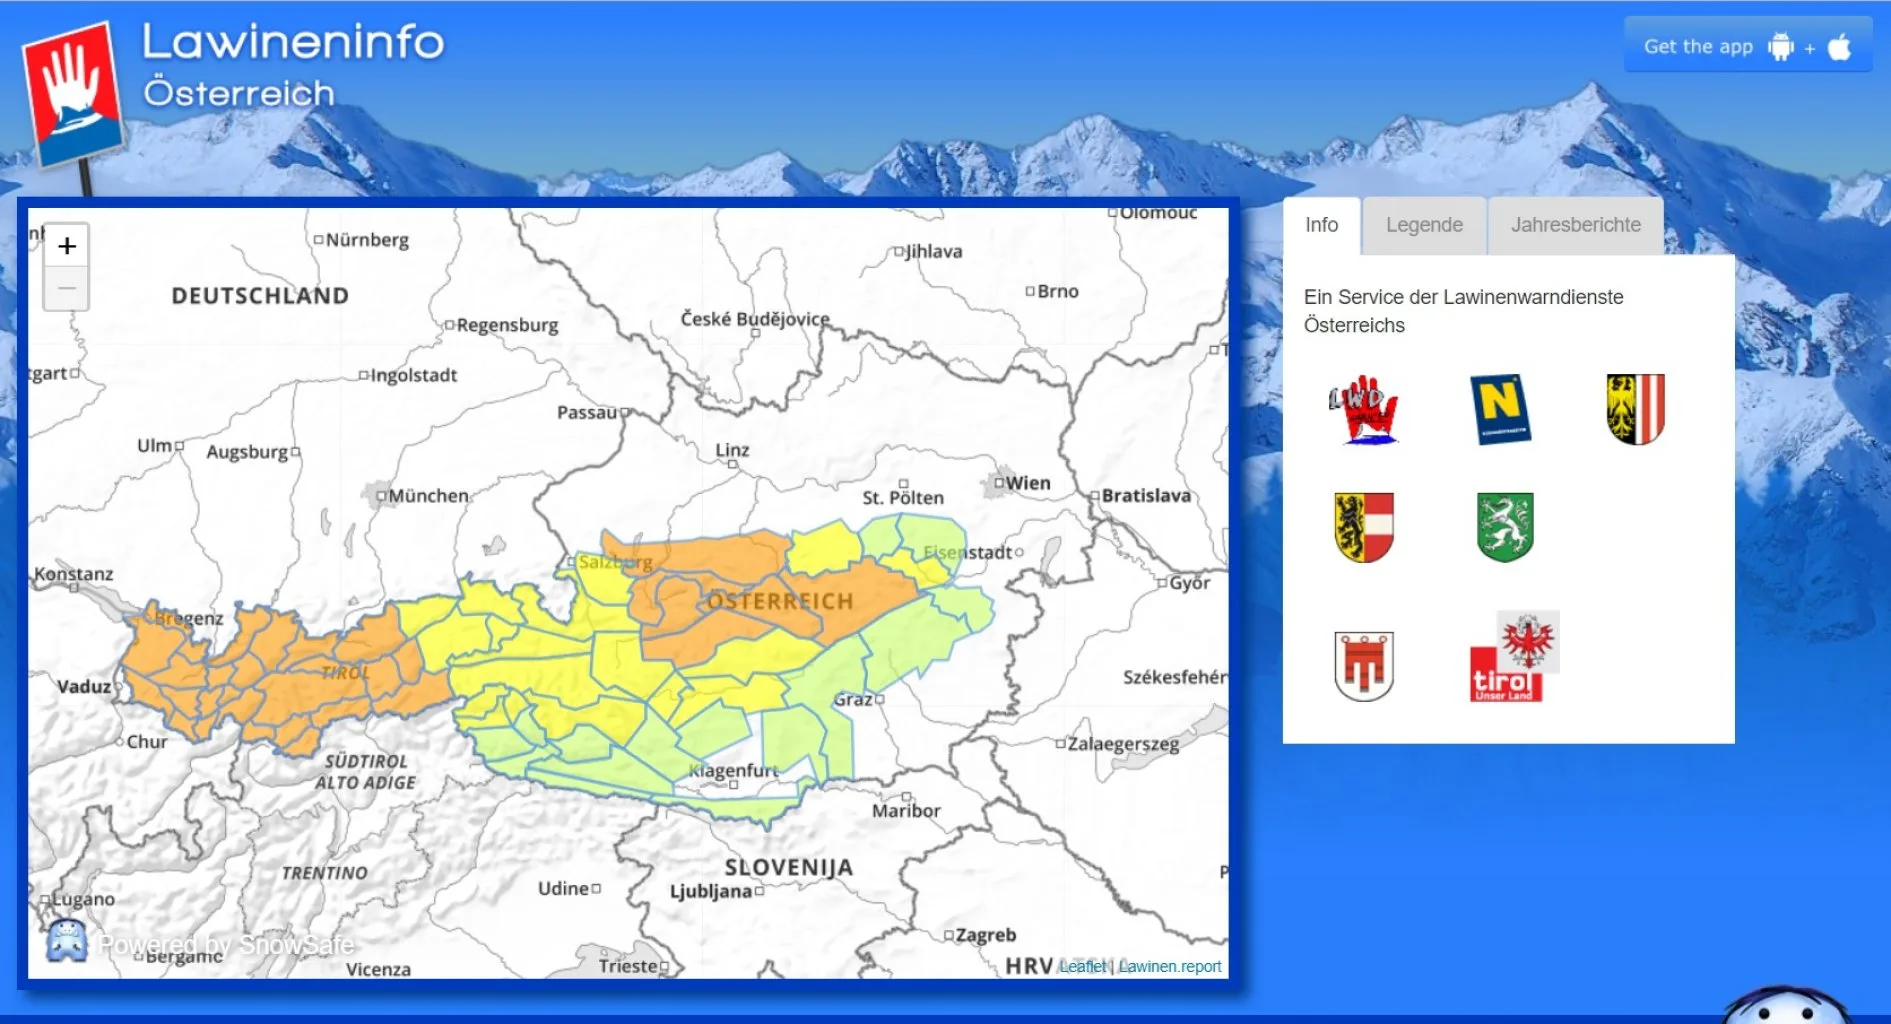Follow the Leaflet attribution link
This screenshot has width=1891, height=1024.
(1082, 966)
